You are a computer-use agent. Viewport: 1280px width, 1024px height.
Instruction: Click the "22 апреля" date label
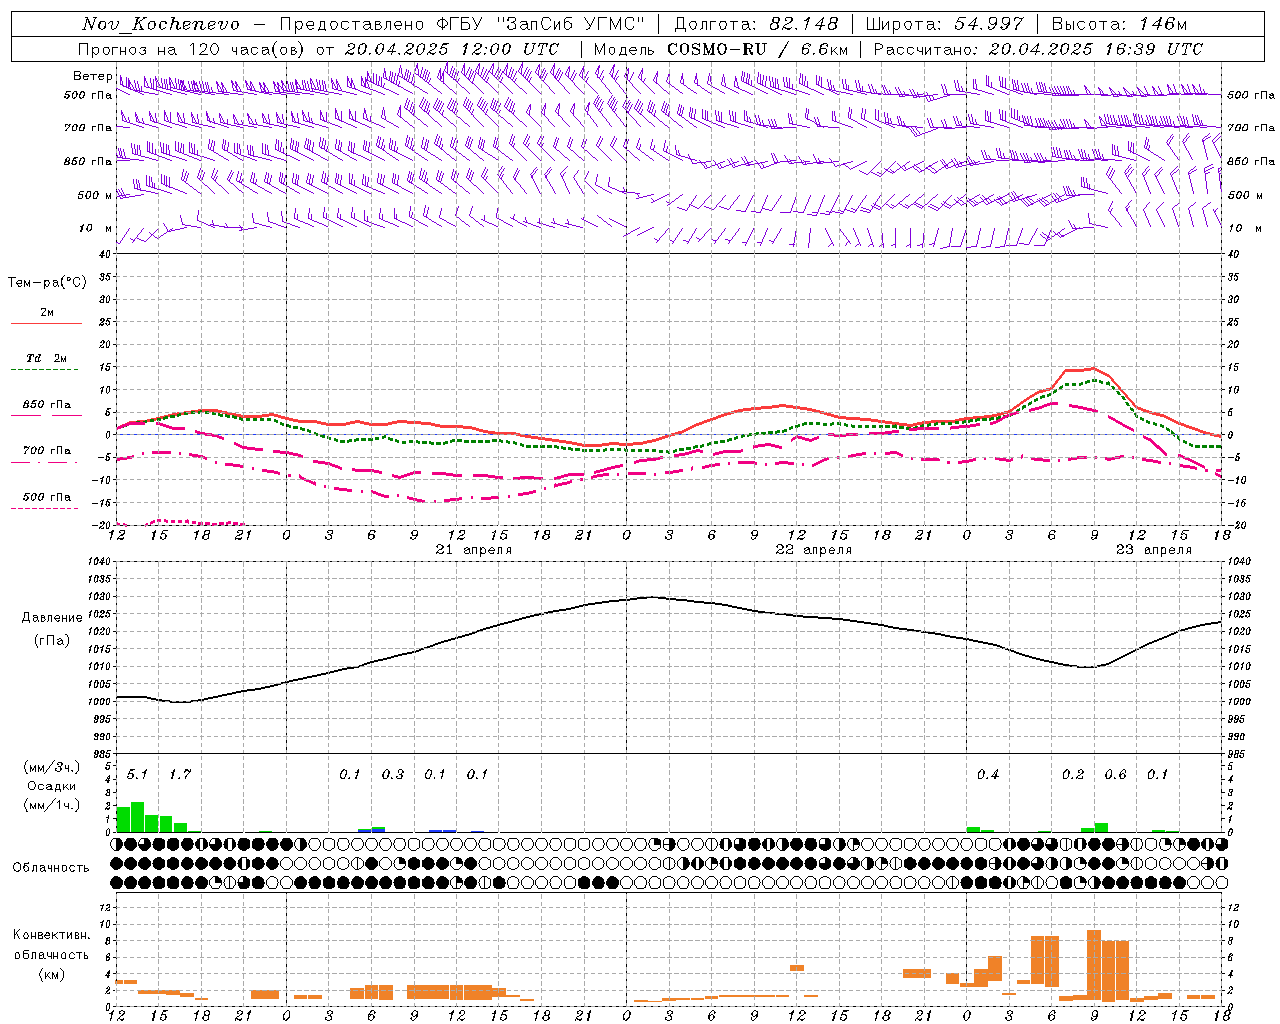(x=814, y=550)
